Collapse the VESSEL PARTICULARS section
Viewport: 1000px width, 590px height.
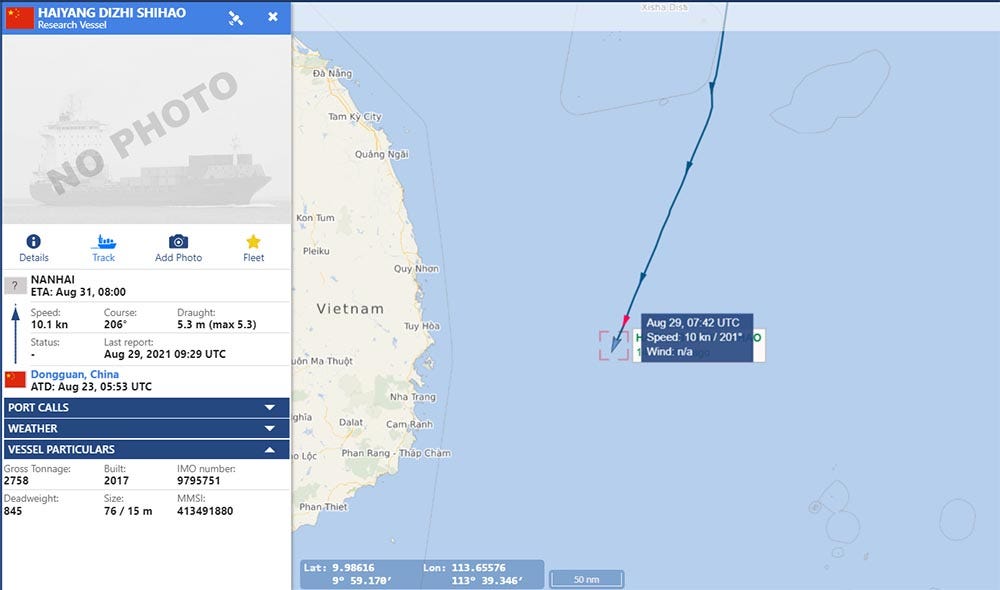click(x=147, y=450)
